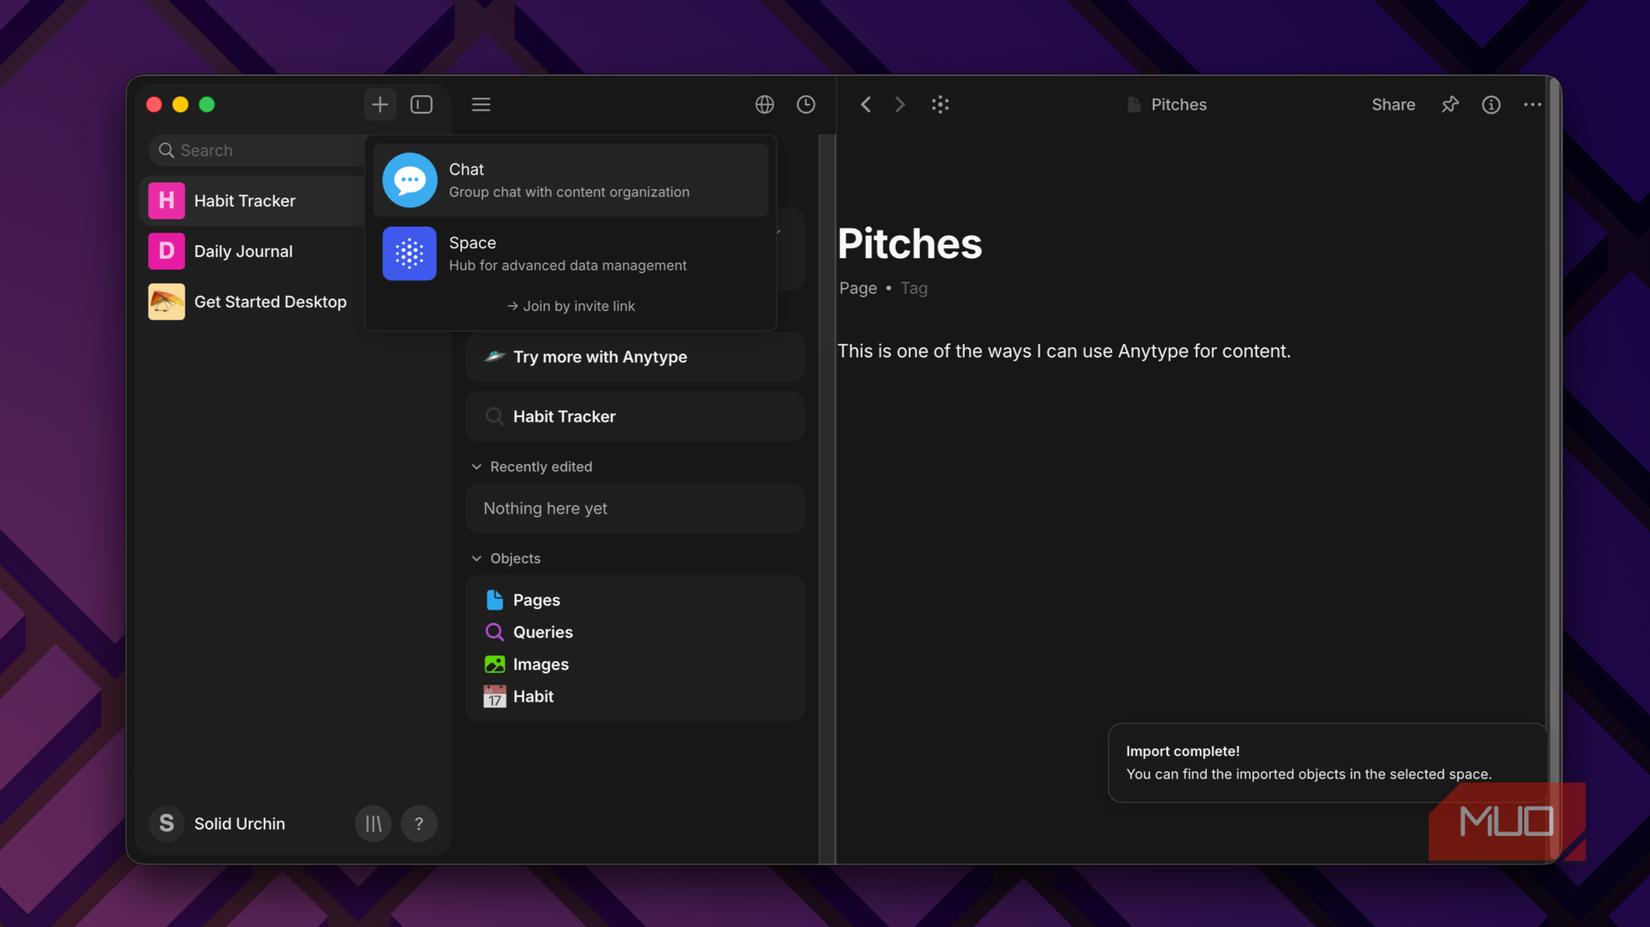Select the Habit Tracker space icon
This screenshot has width=1650, height=927.
[166, 200]
